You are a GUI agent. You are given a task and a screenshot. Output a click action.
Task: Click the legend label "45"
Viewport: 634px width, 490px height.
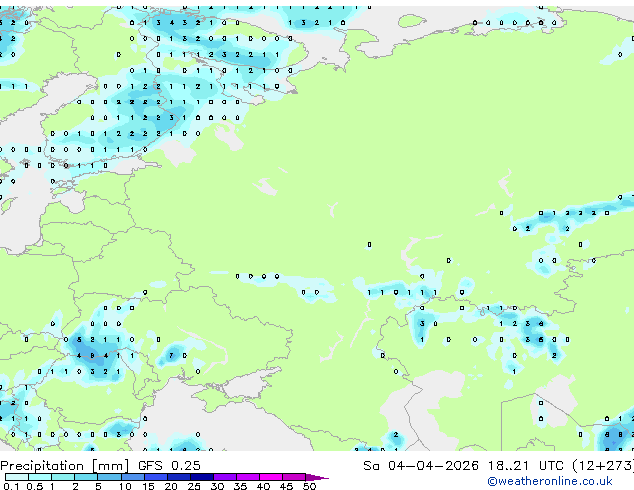[286, 486]
